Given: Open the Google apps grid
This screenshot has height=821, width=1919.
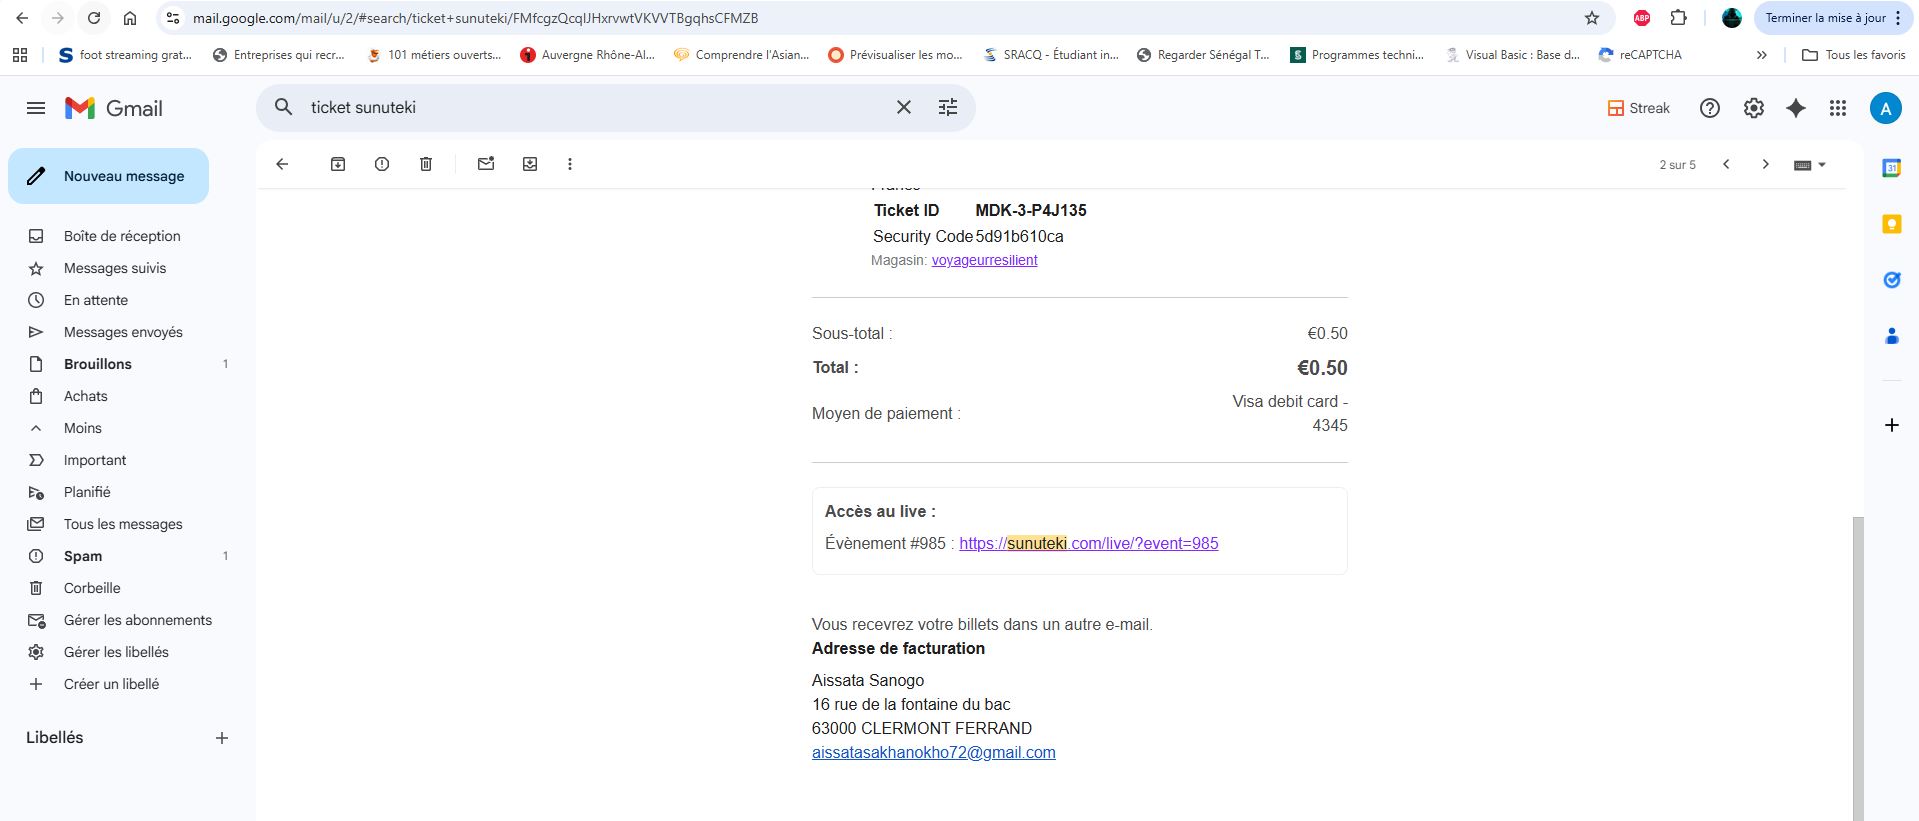Looking at the screenshot, I should (x=1837, y=108).
